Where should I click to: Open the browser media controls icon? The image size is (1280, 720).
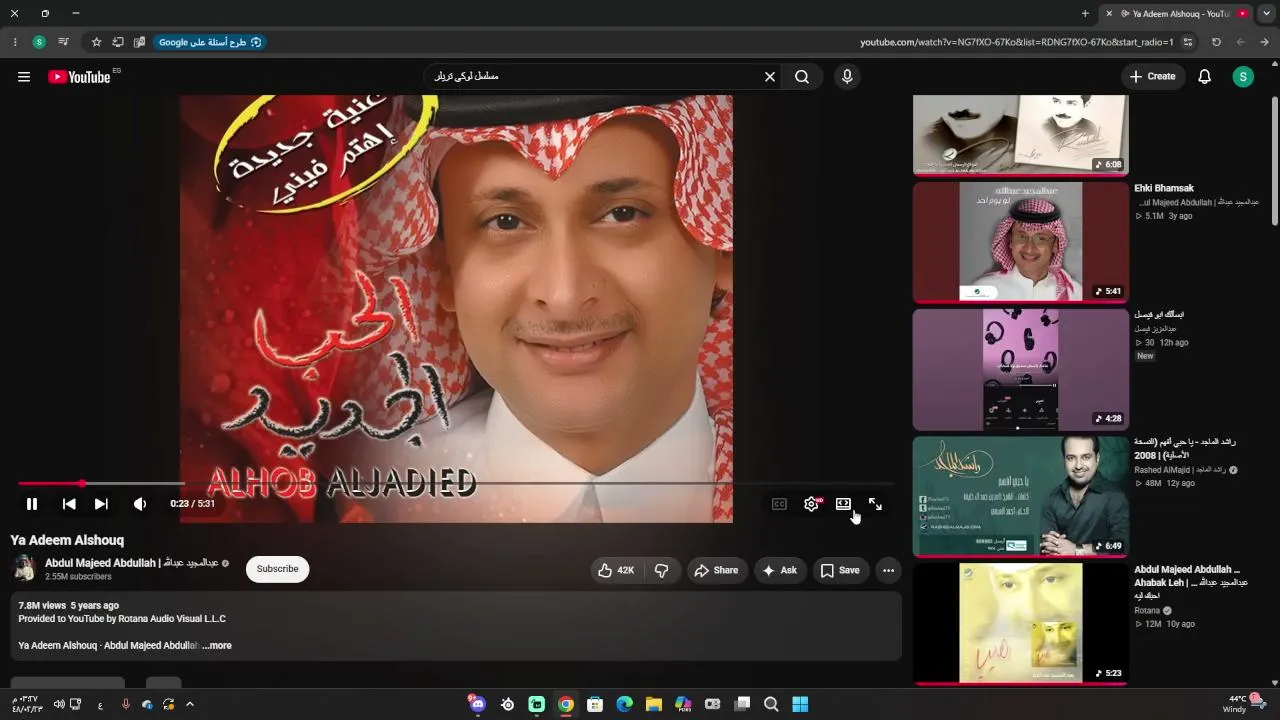pyautogui.click(x=63, y=42)
